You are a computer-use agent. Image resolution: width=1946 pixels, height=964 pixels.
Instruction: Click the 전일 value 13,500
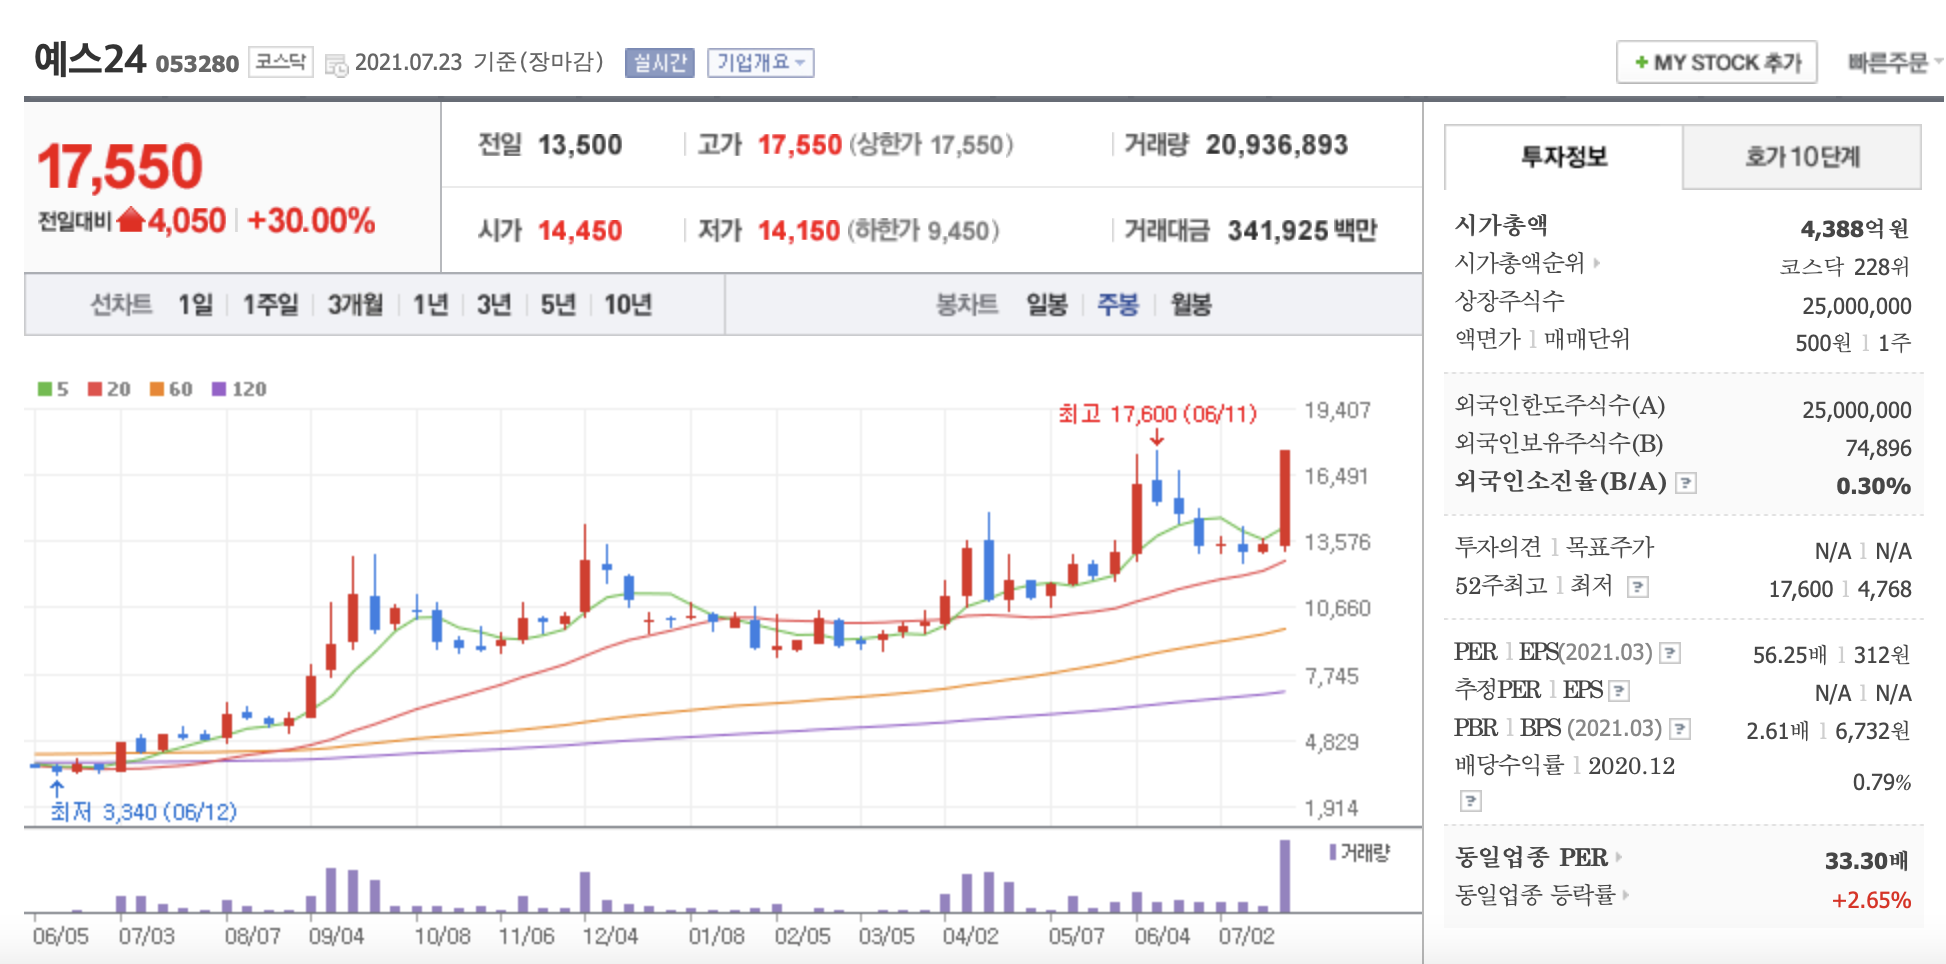coord(580,145)
